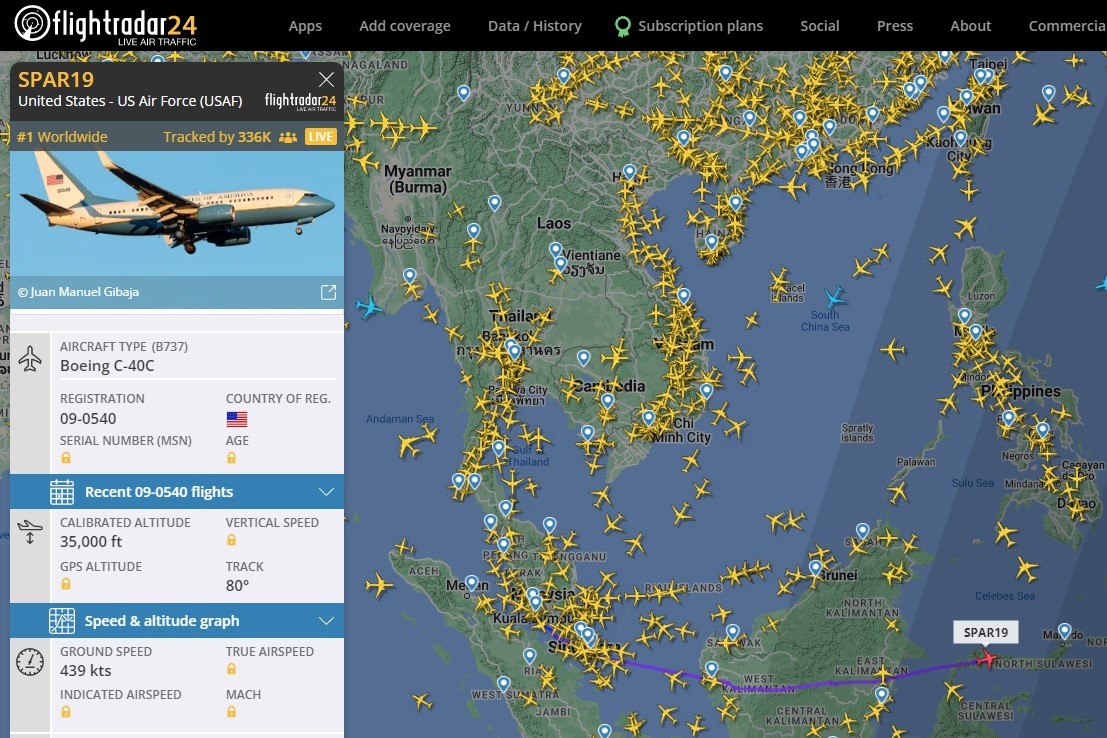Go to Add coverage page
This screenshot has height=738, width=1107.
405,26
